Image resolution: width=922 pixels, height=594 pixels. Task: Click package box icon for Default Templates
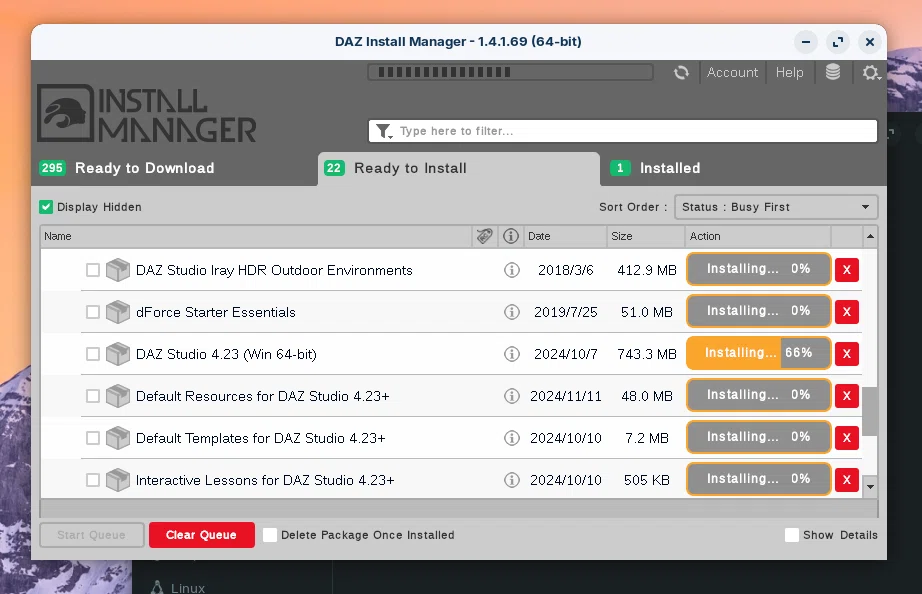118,438
